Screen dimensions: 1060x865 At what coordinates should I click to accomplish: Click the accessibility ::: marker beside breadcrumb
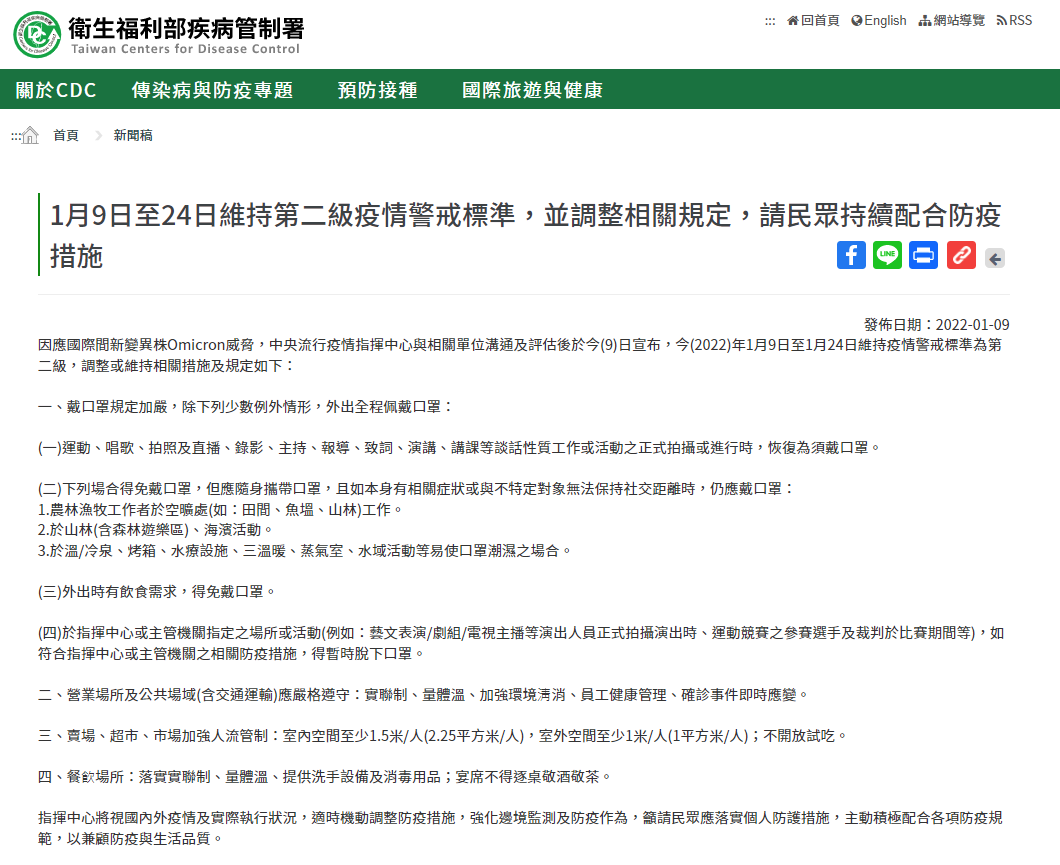(x=16, y=137)
